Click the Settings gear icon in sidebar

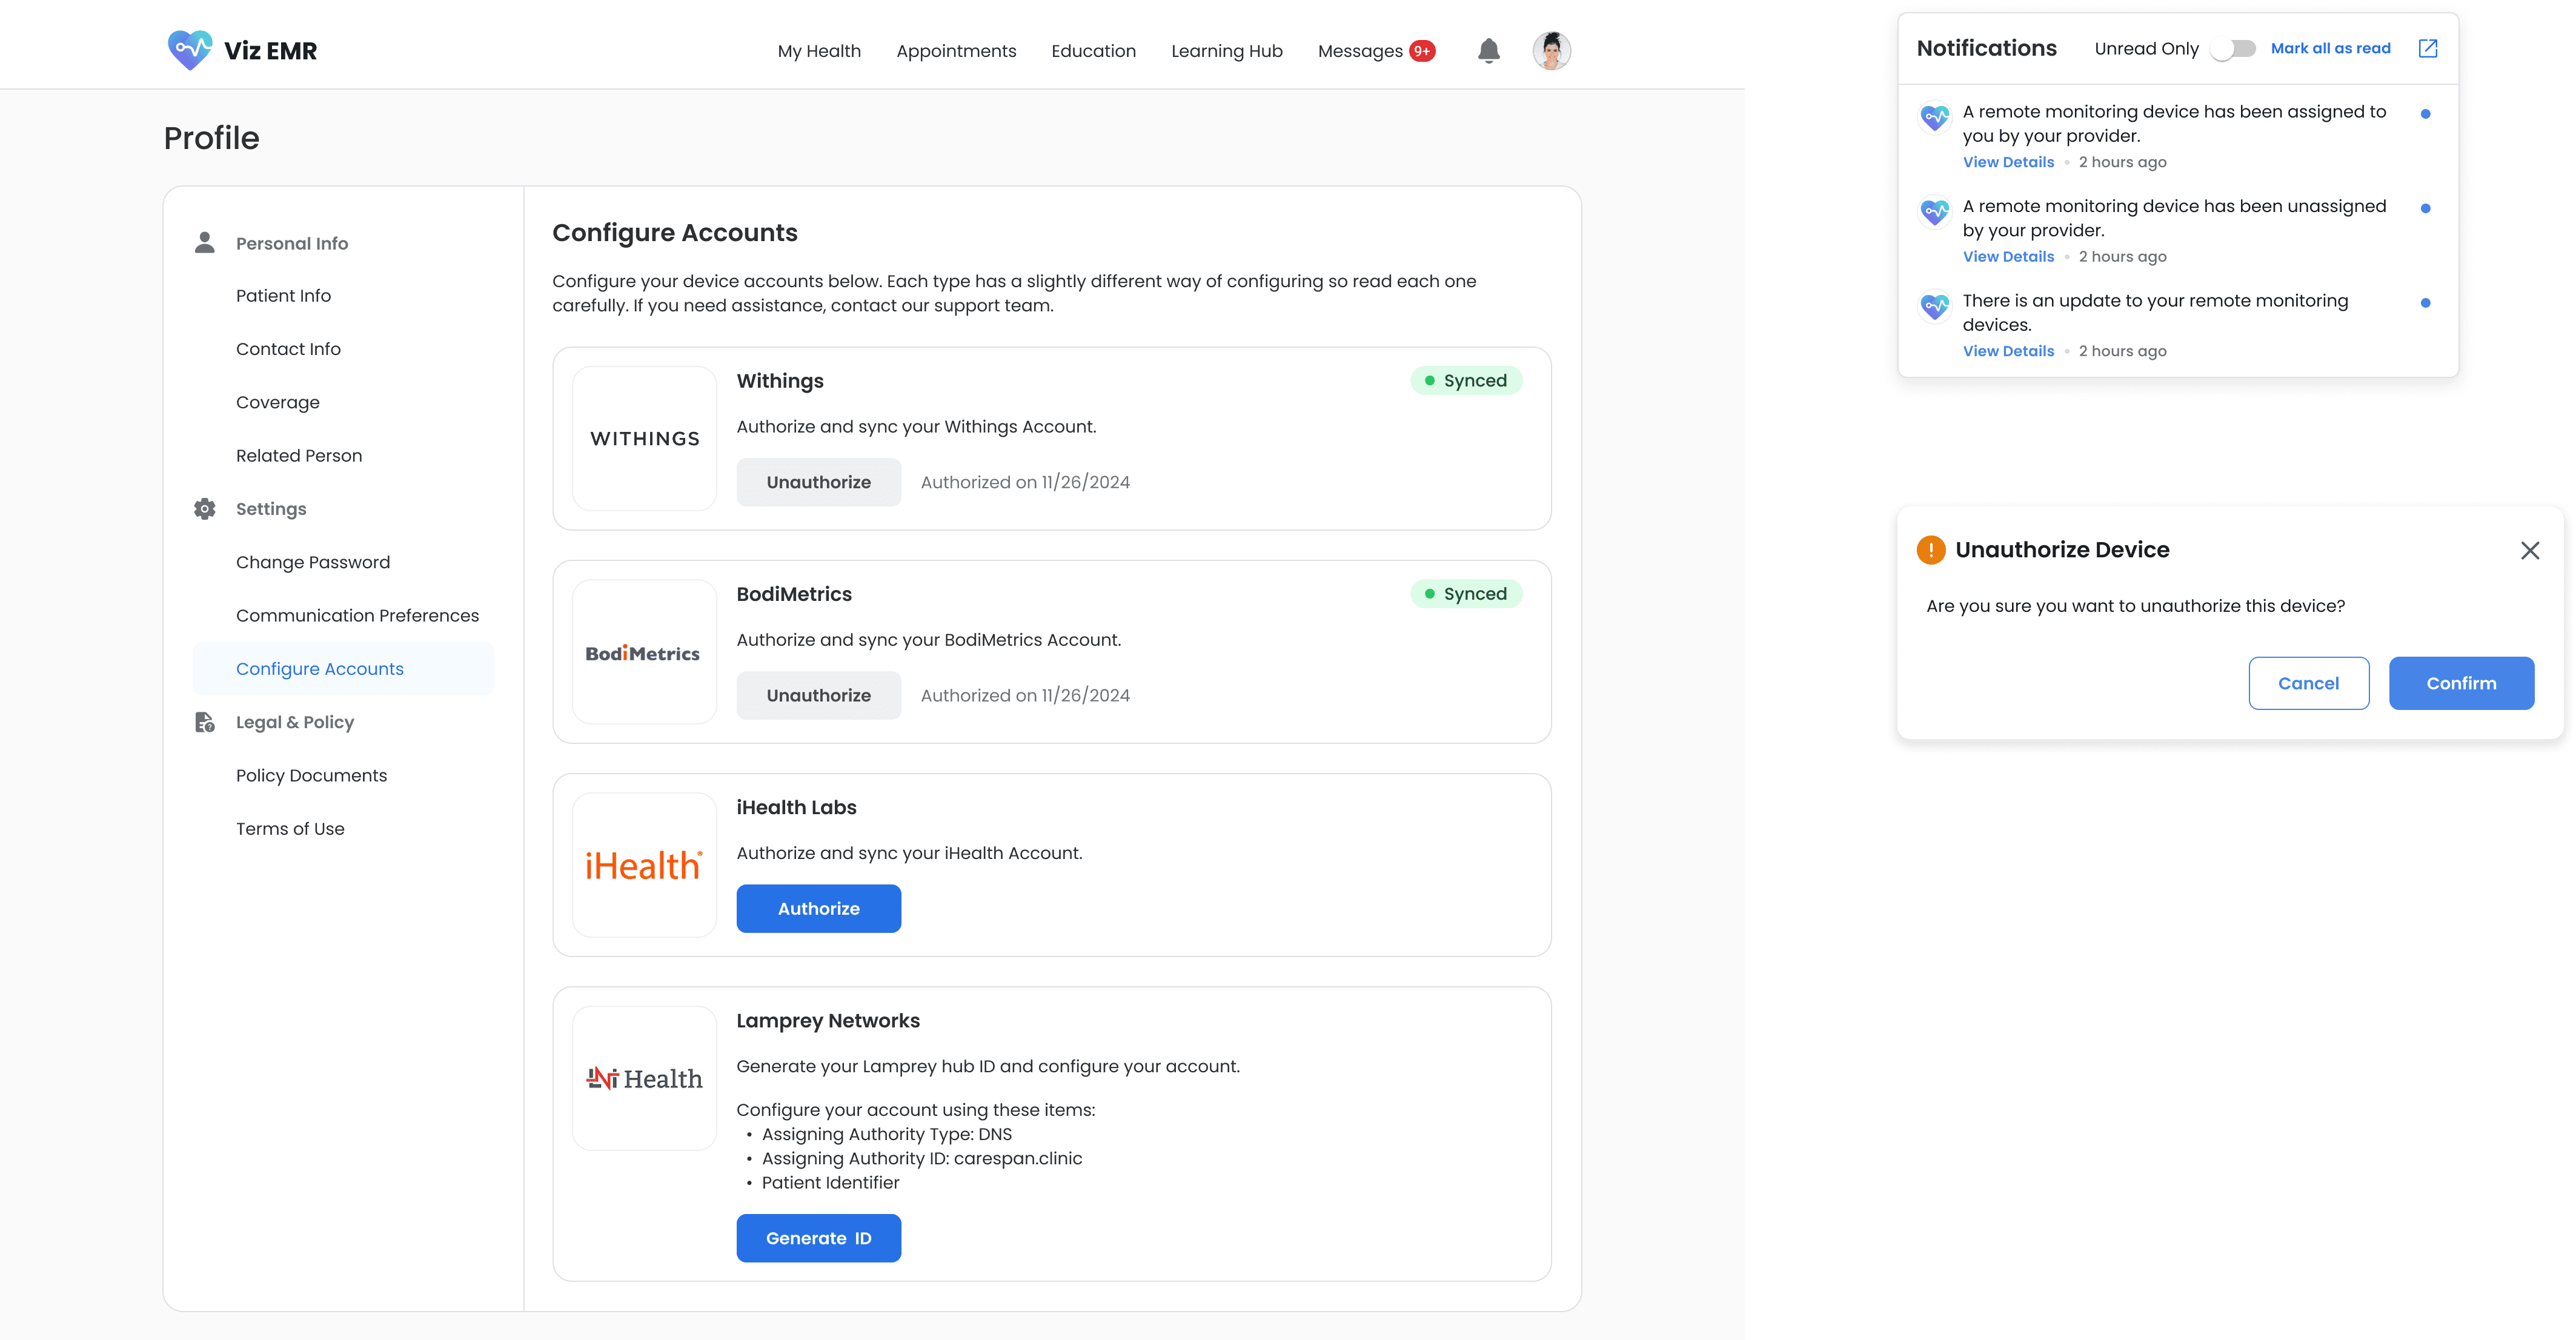(205, 509)
